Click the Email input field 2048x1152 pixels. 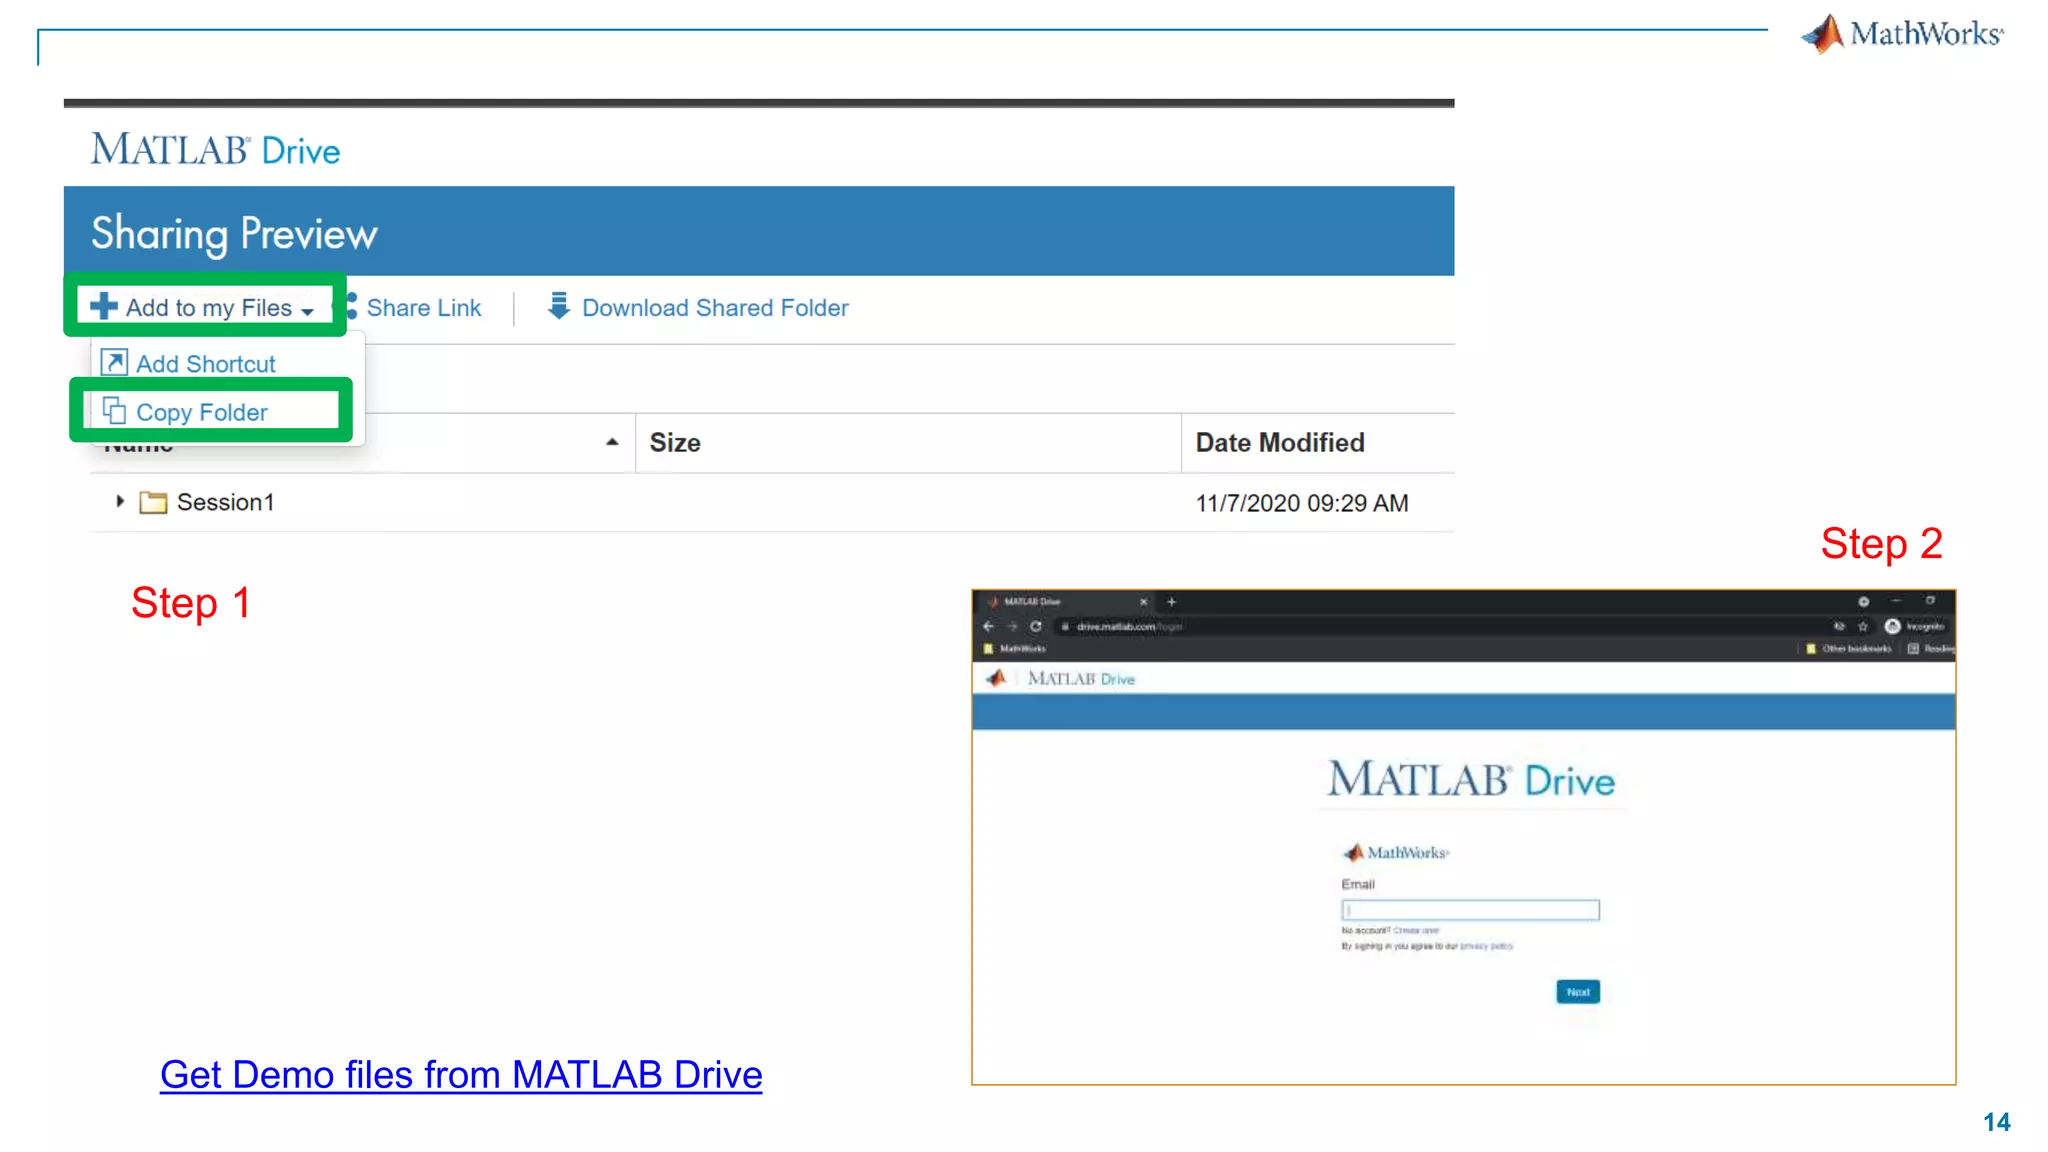click(1470, 910)
